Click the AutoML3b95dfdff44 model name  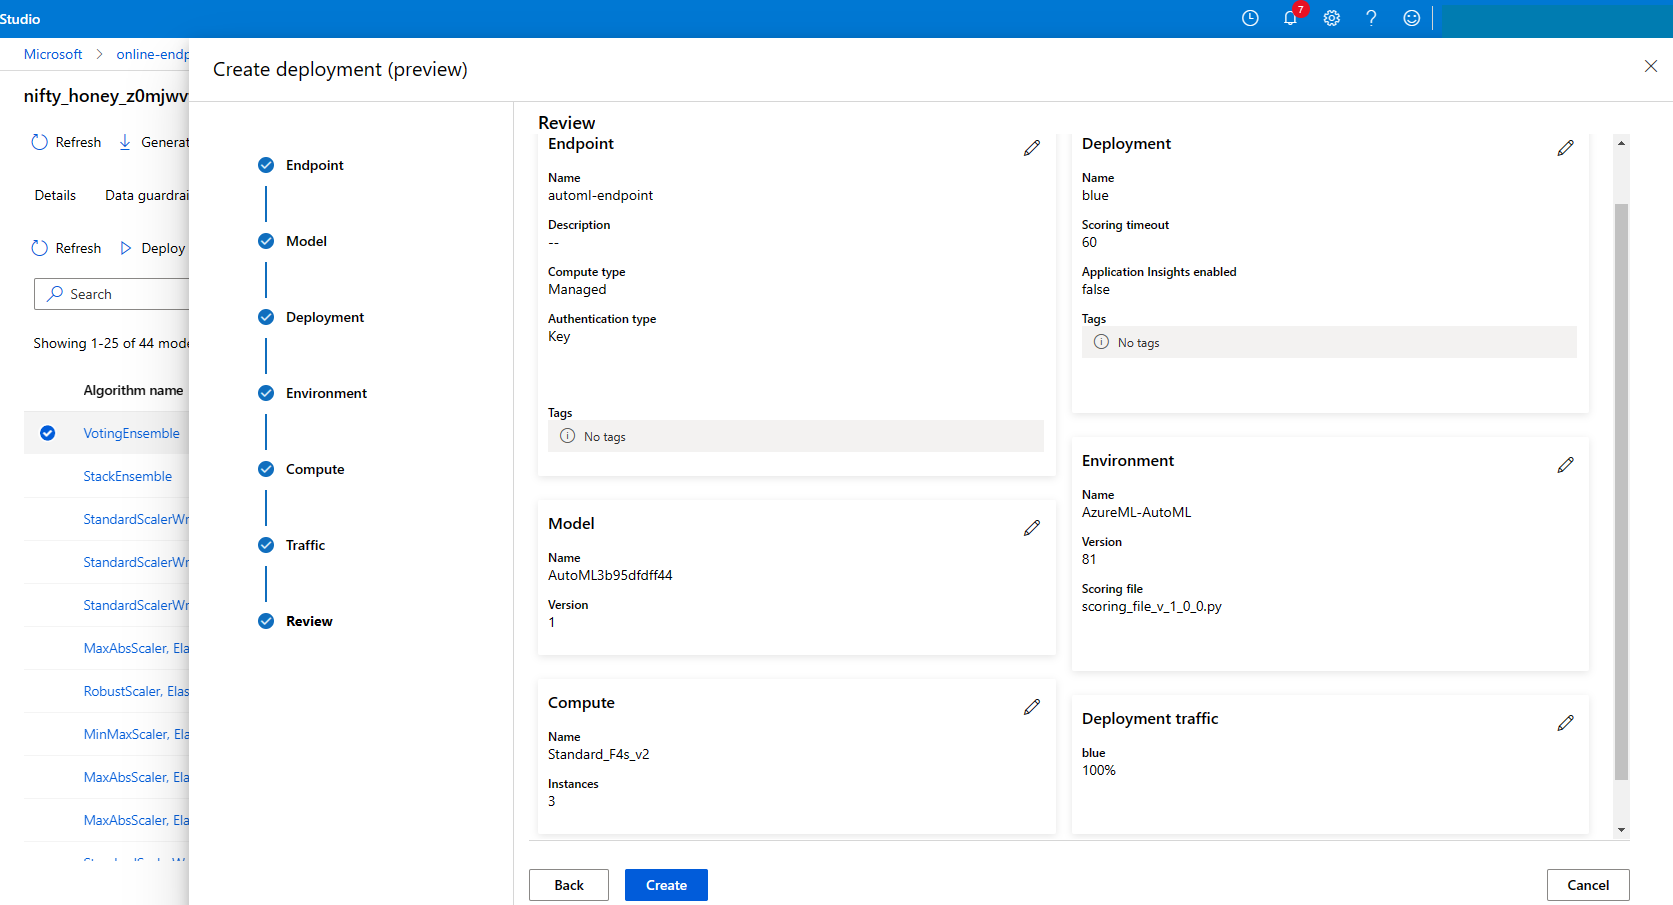pos(610,575)
